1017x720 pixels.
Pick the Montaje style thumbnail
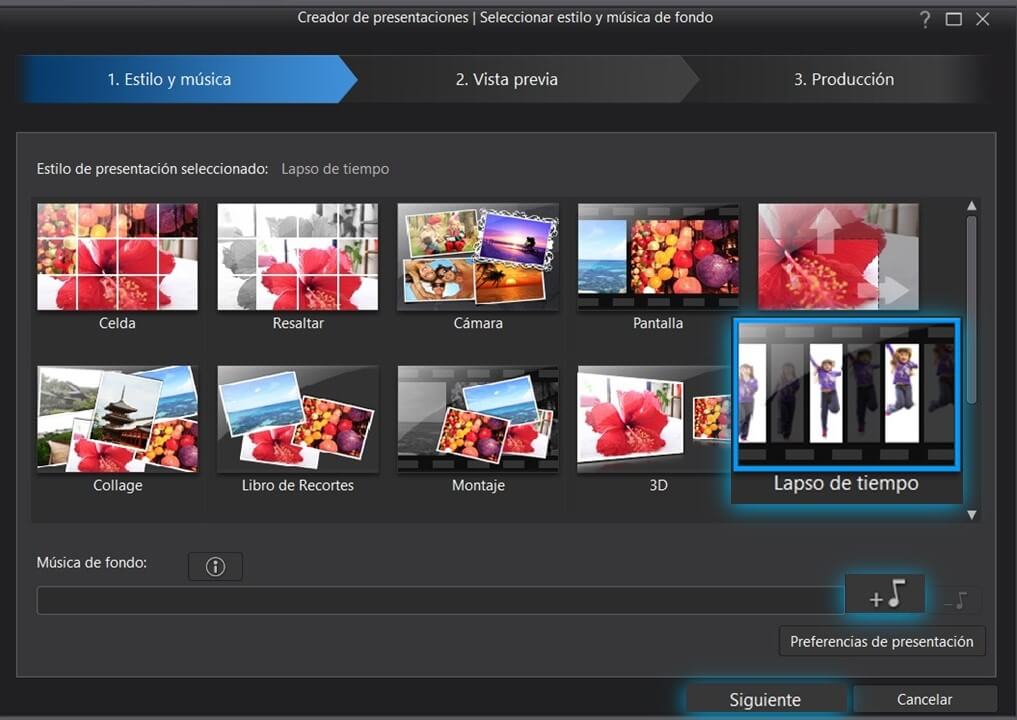click(478, 418)
